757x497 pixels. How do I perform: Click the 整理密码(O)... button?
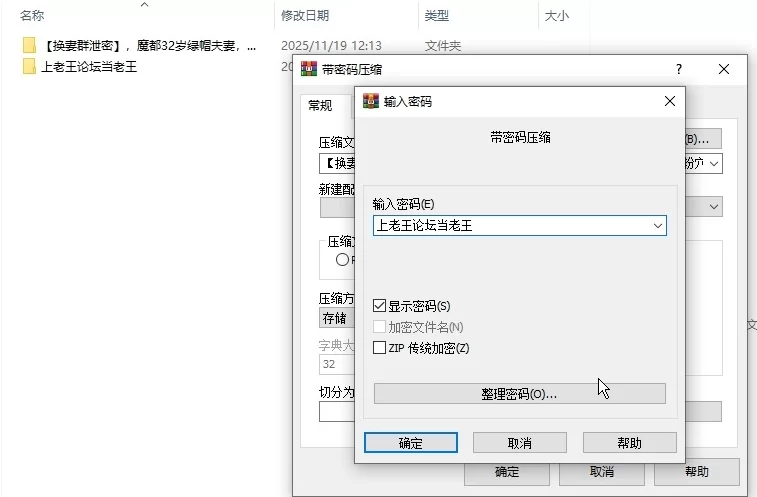click(519, 394)
